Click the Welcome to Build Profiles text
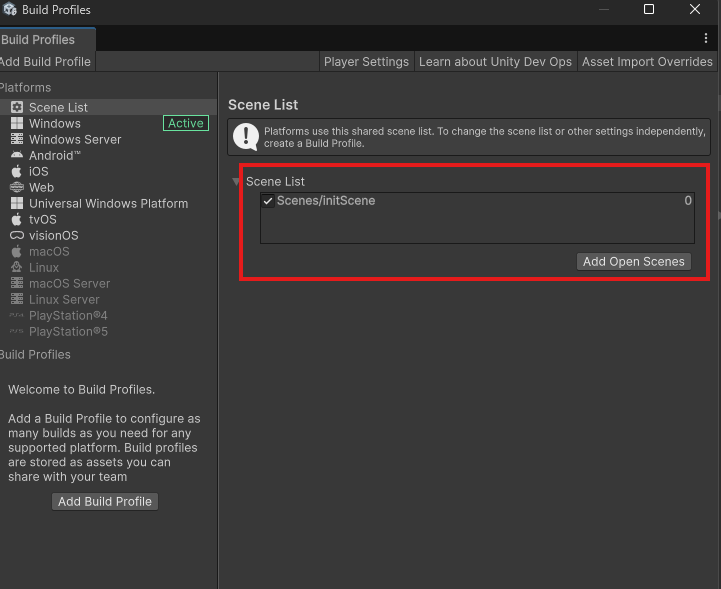The height and width of the screenshot is (589, 721). (x=81, y=389)
